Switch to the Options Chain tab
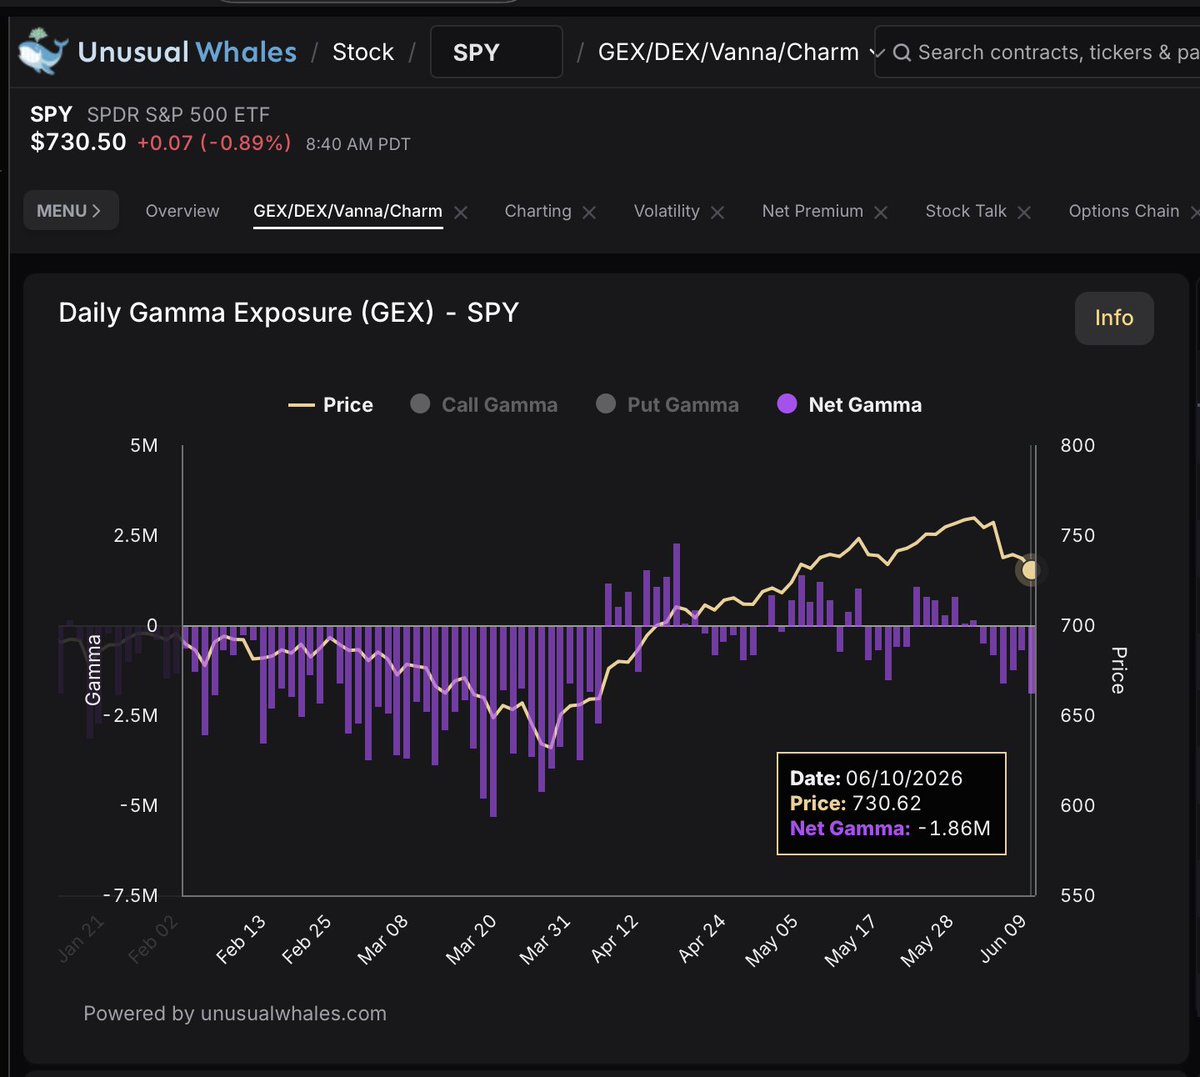 click(1124, 211)
